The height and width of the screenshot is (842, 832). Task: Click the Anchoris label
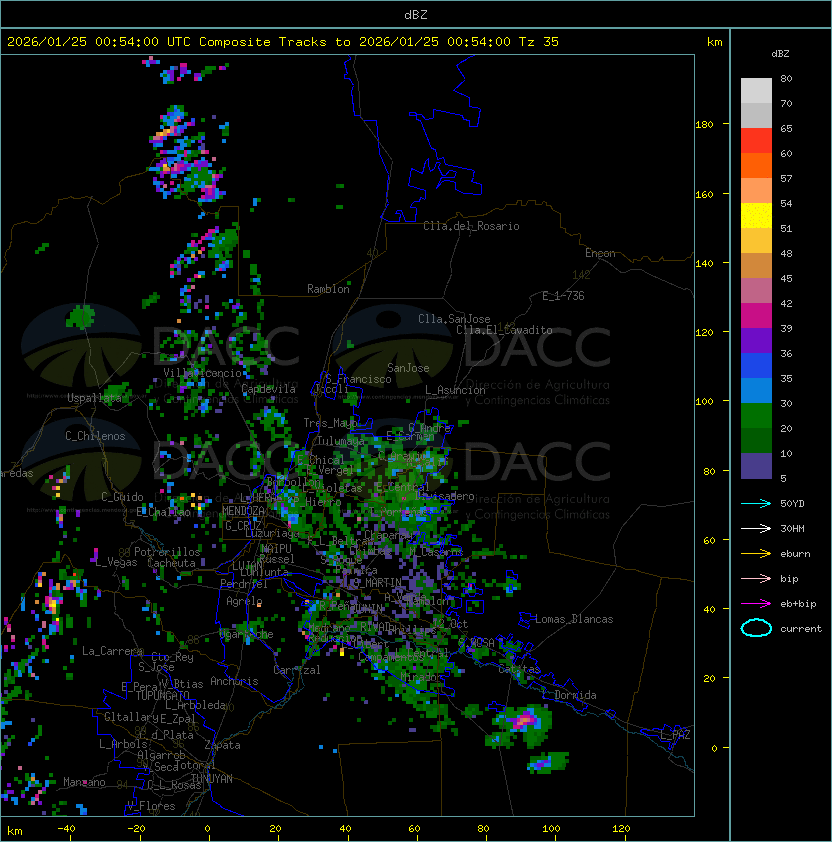point(234,681)
